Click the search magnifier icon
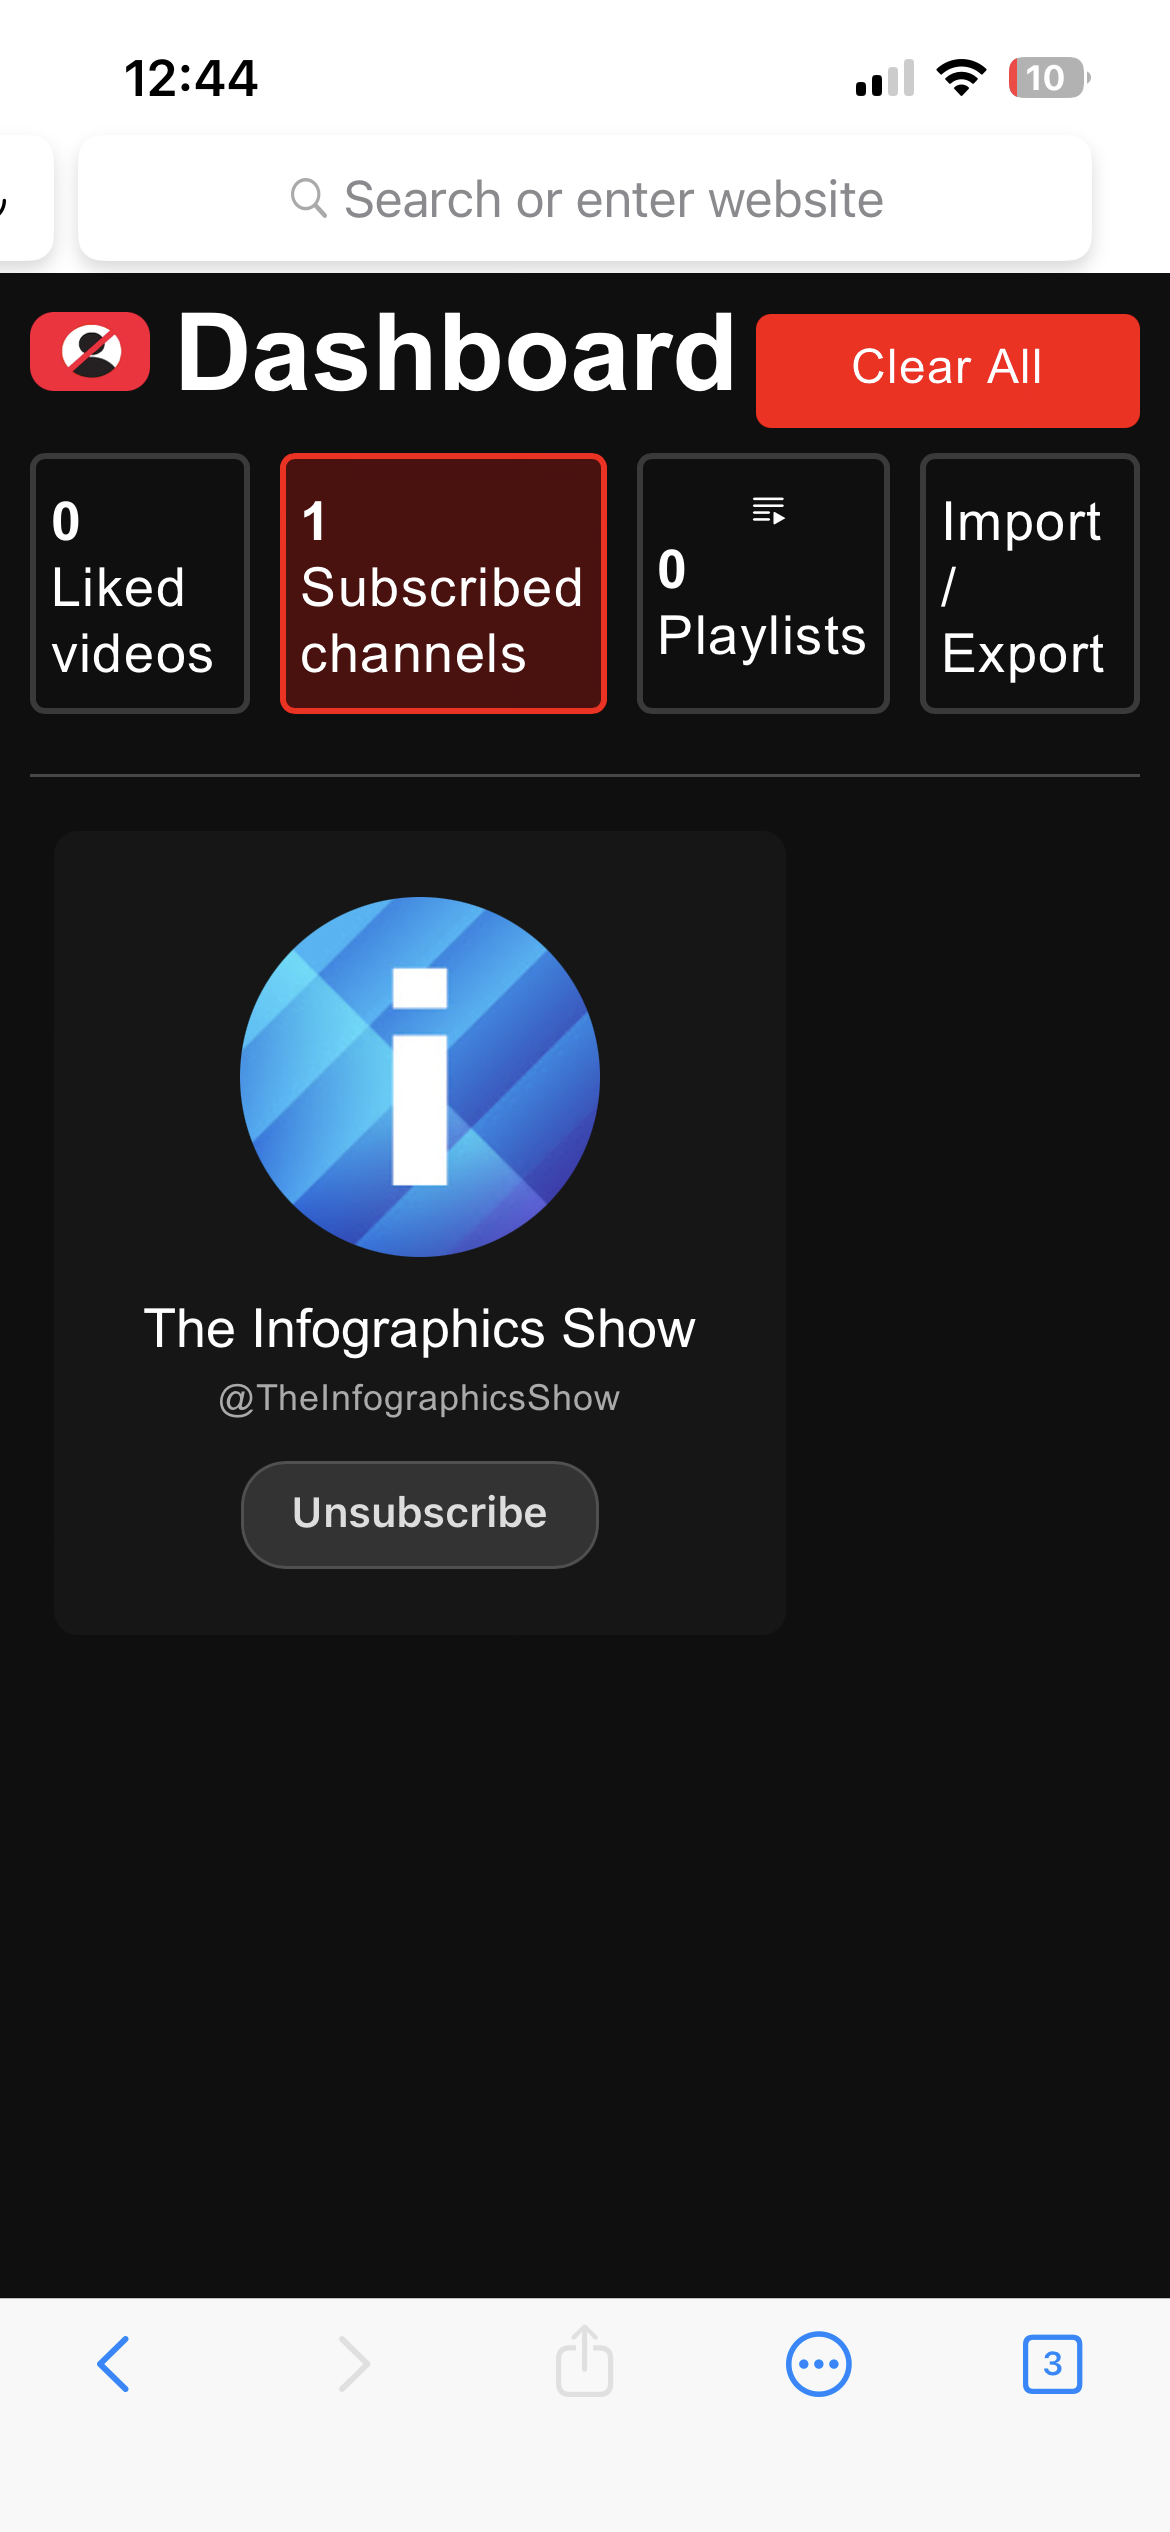Screen dimensions: 1170x2532 pos(308,198)
